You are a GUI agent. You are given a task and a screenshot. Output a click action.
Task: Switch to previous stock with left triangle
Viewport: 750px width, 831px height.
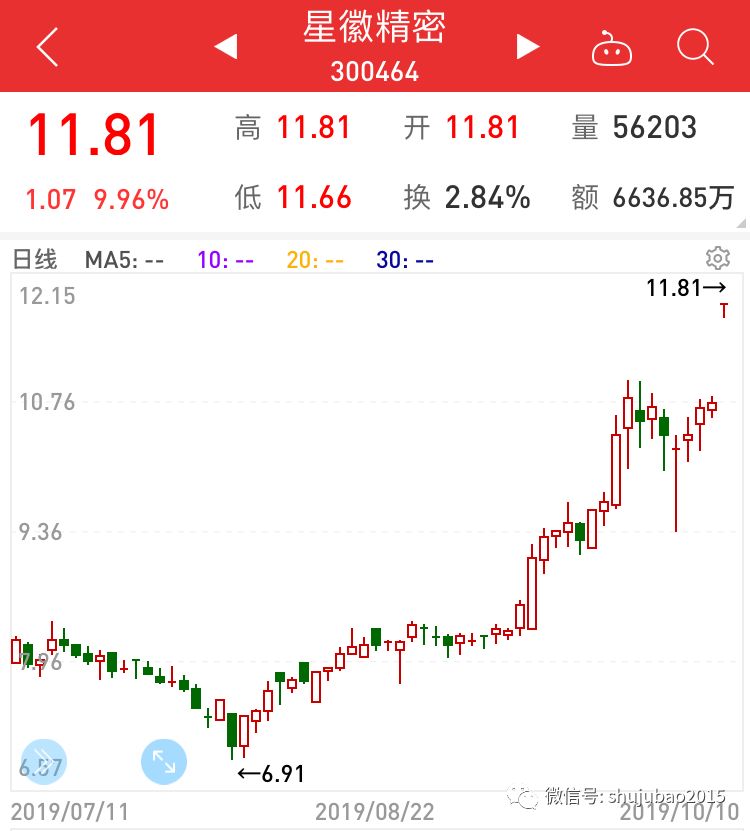tap(226, 46)
